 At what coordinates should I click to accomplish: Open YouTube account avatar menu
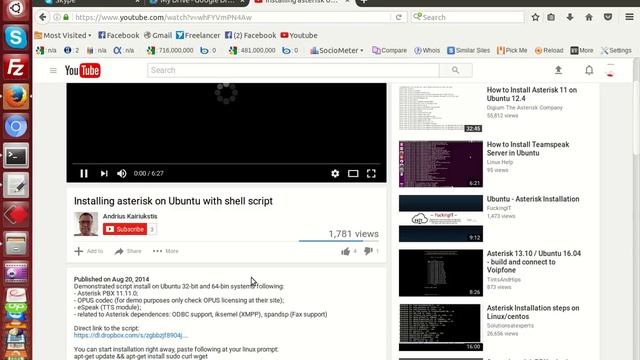click(x=611, y=70)
